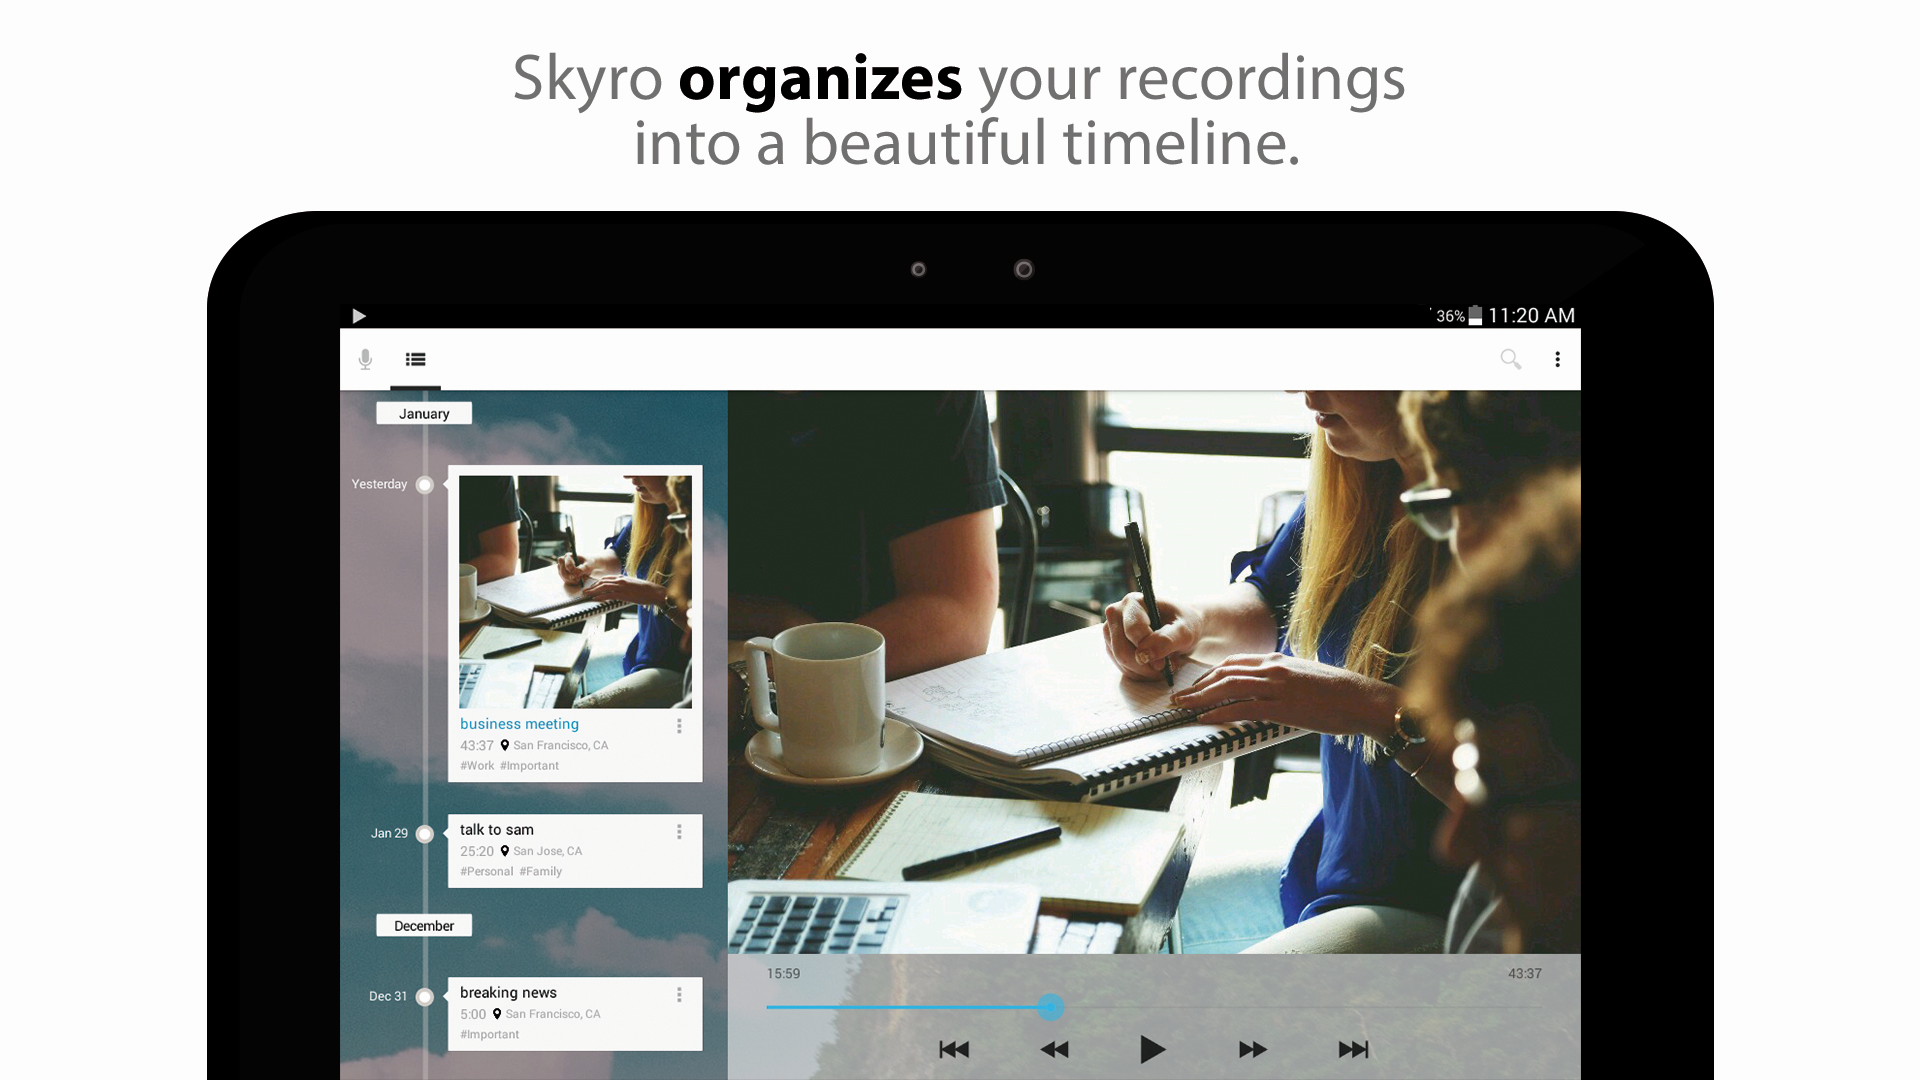The height and width of the screenshot is (1080, 1920).
Task: Open options menu for talk to sam
Action: [x=679, y=832]
